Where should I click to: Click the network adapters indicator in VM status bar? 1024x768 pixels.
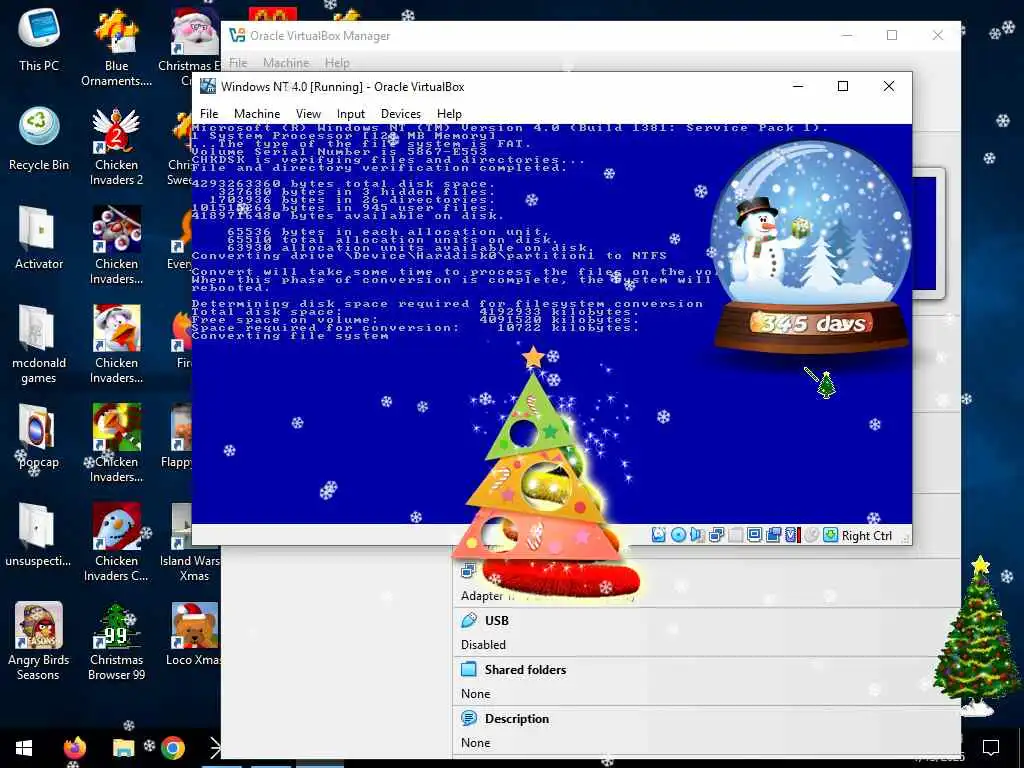tap(716, 535)
